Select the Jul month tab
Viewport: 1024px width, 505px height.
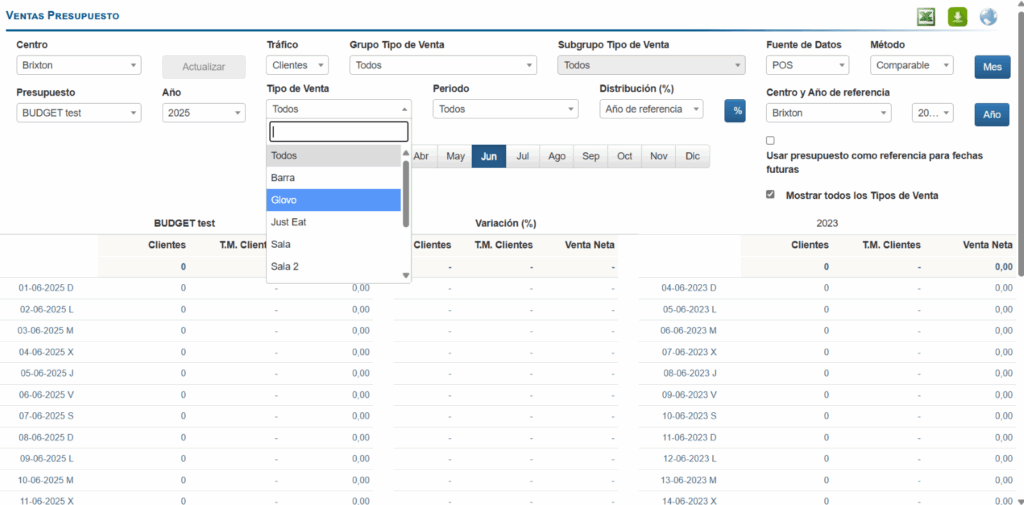coord(522,157)
